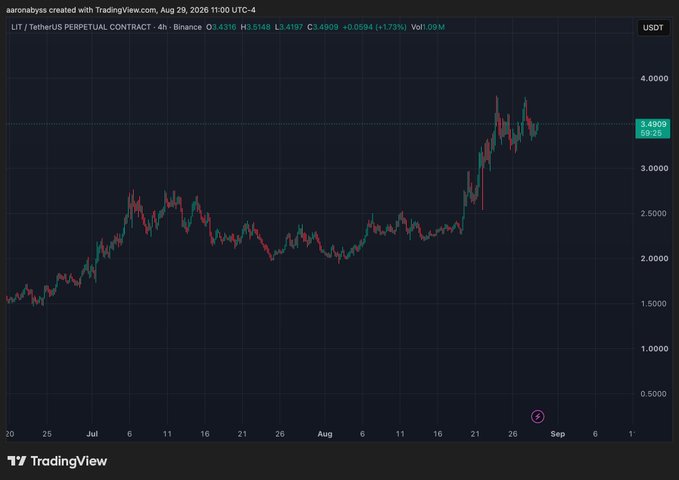Click the 0.5000 price axis label
The width and height of the screenshot is (679, 480).
pos(654,394)
